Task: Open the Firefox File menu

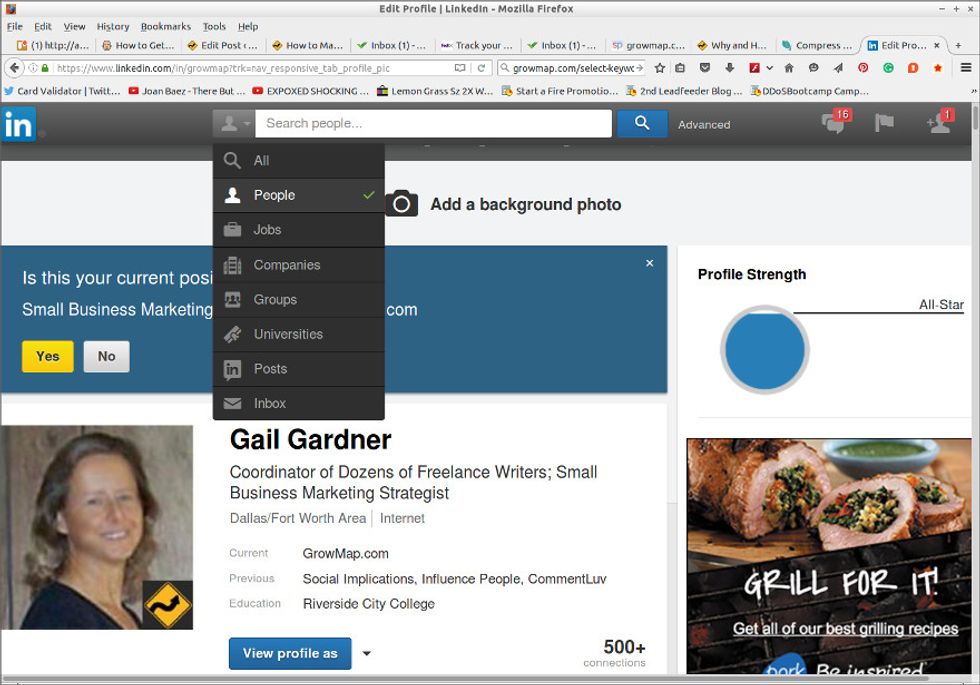Action: pos(14,26)
